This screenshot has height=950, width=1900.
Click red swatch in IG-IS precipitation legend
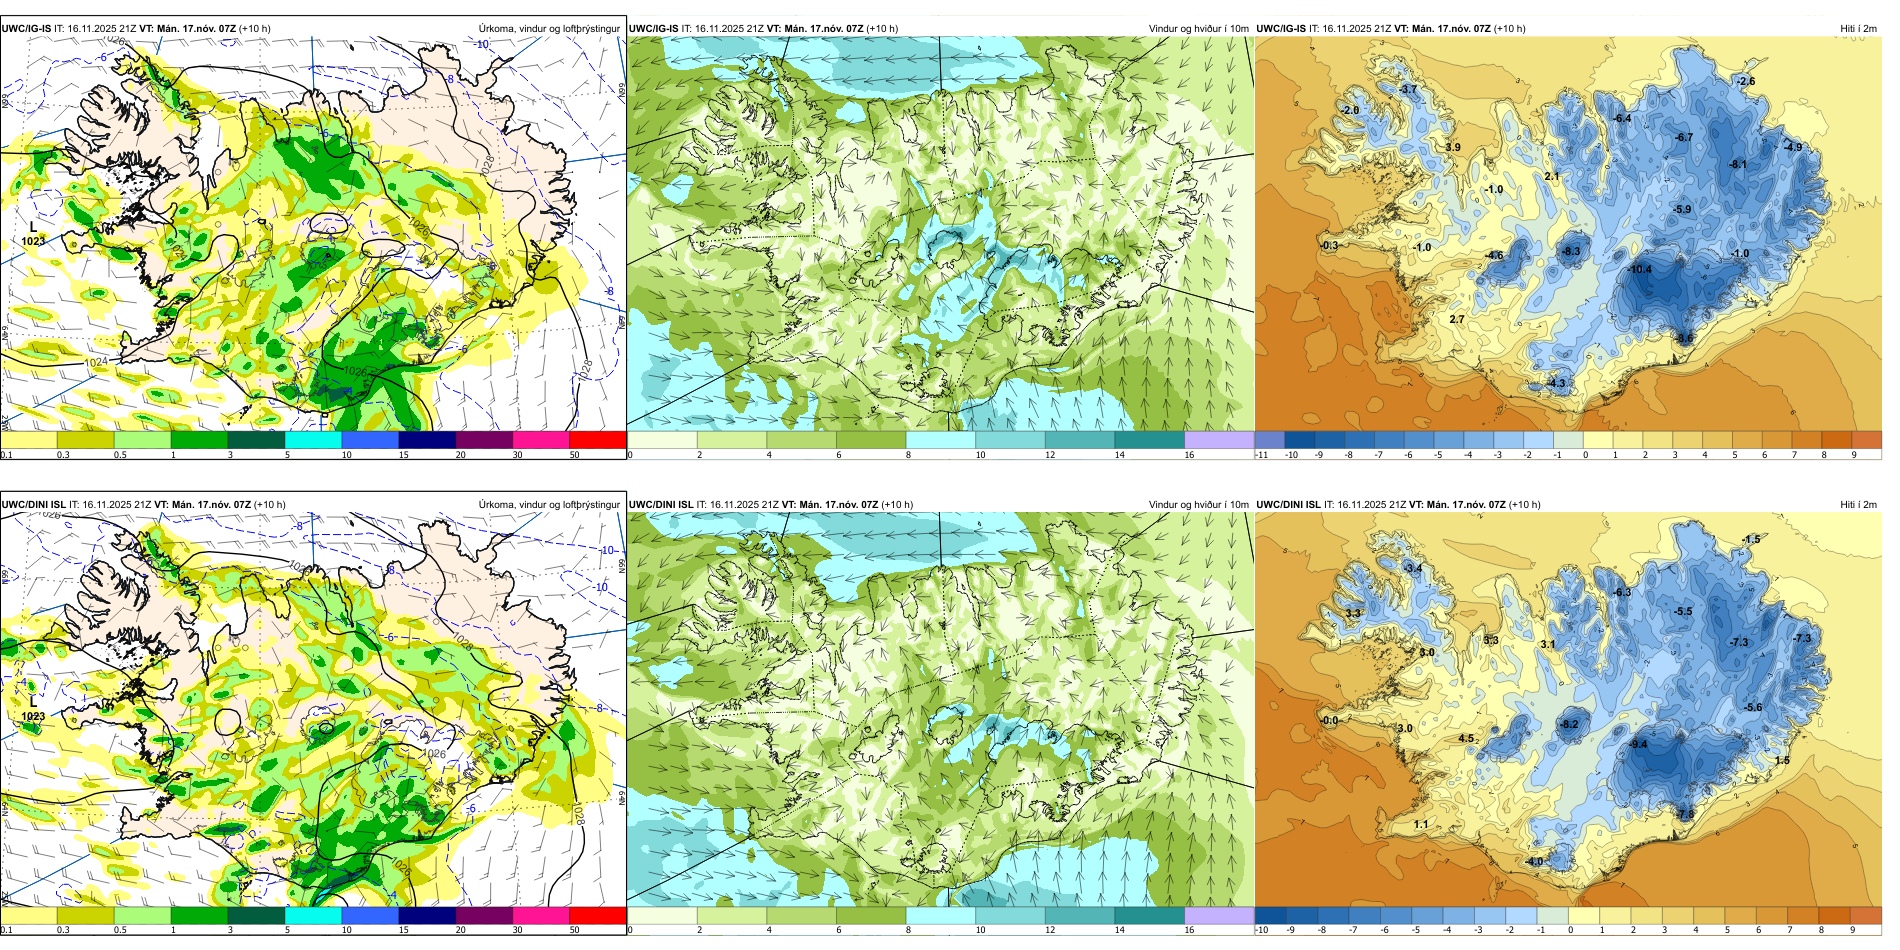[598, 440]
